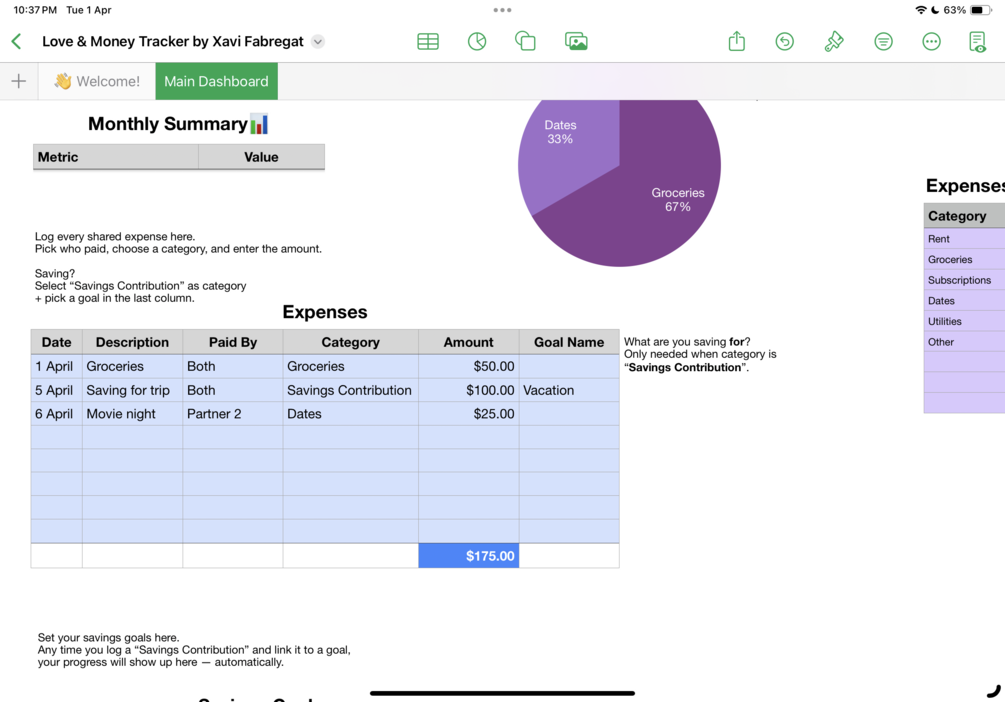Select Other in the category list

[x=964, y=342]
